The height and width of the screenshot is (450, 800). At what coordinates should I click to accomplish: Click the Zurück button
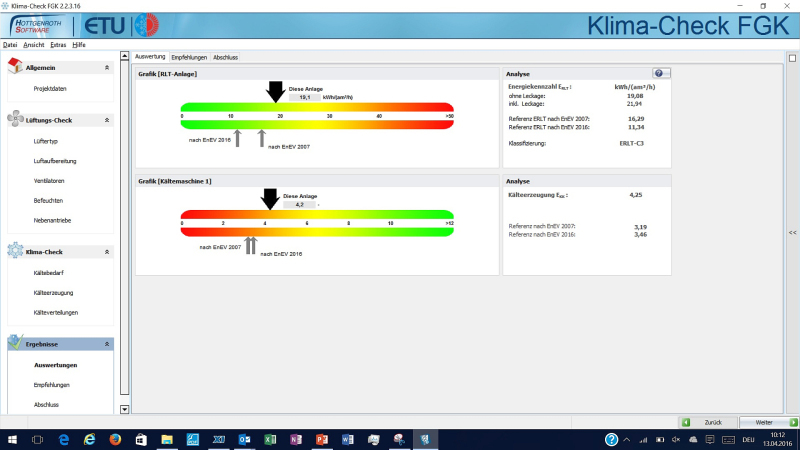[x=708, y=422]
